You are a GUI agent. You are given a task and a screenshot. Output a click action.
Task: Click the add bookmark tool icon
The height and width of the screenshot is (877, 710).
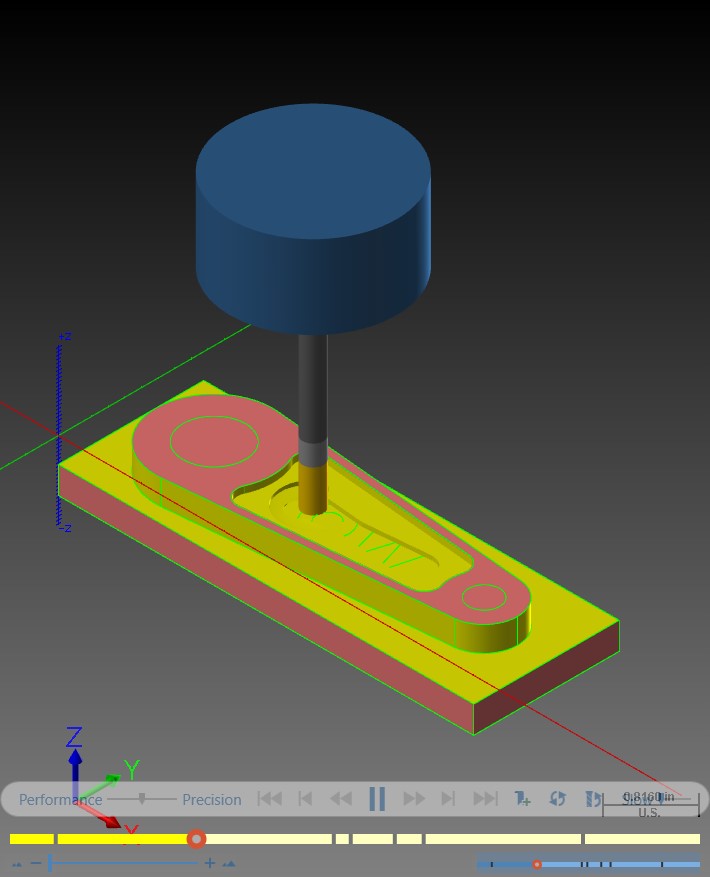[522, 799]
